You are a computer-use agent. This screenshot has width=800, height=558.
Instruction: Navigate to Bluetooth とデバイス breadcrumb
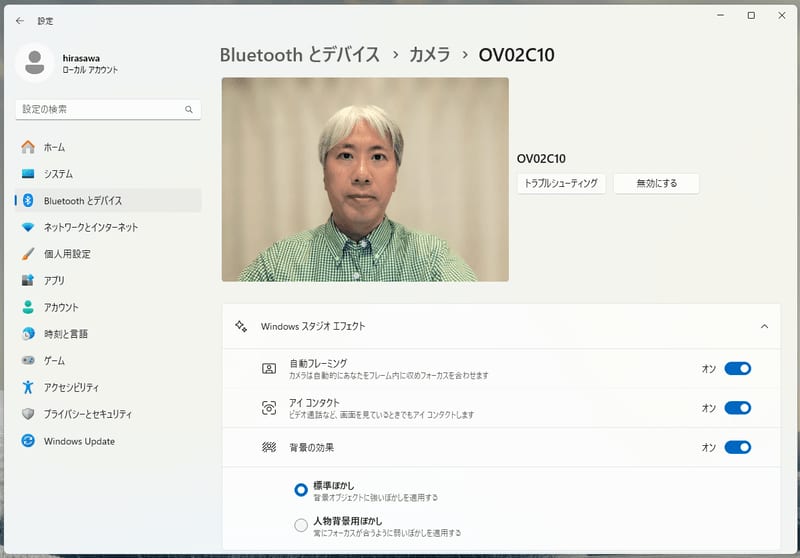coord(300,55)
